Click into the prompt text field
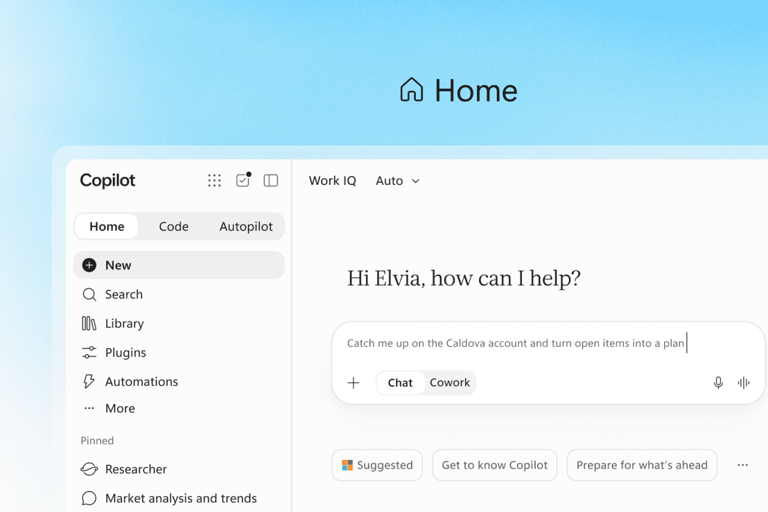768x512 pixels. click(x=548, y=343)
